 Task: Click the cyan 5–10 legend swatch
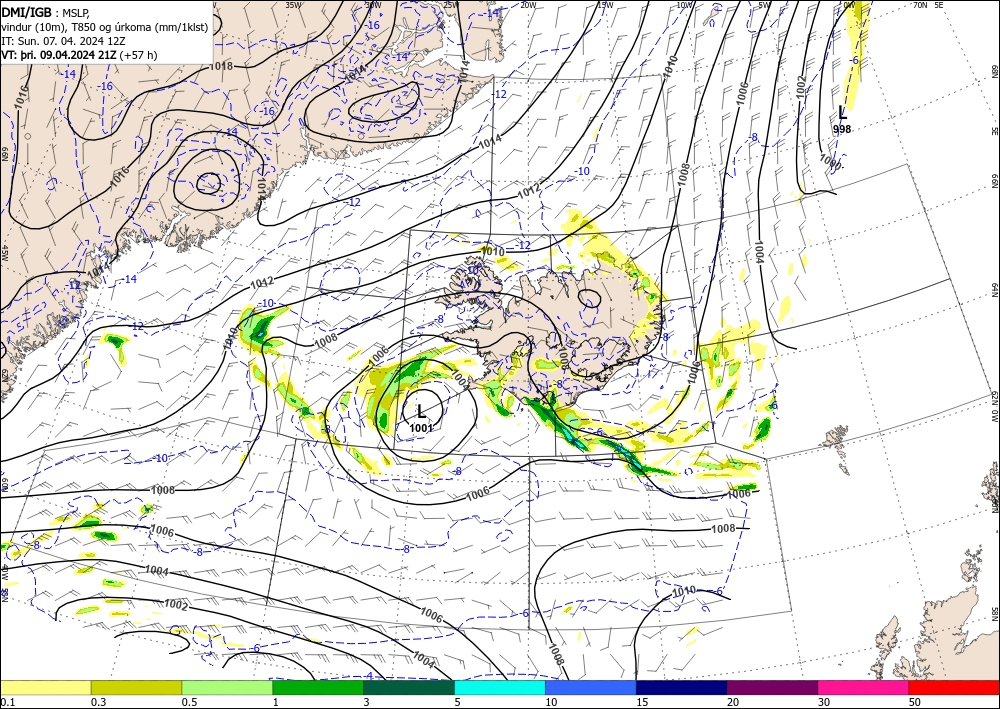point(499,687)
